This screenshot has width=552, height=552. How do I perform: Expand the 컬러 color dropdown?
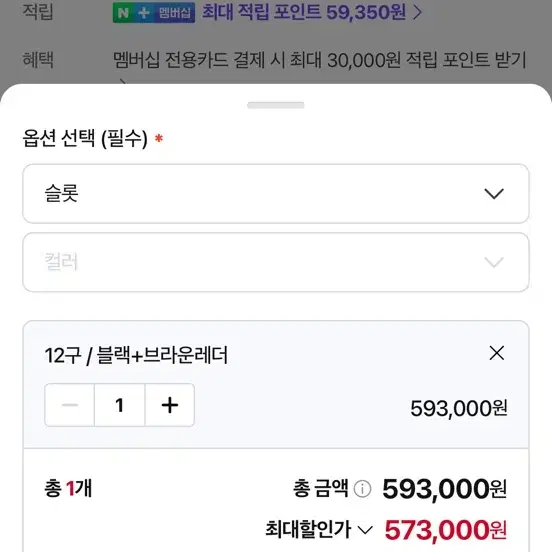coord(276,262)
